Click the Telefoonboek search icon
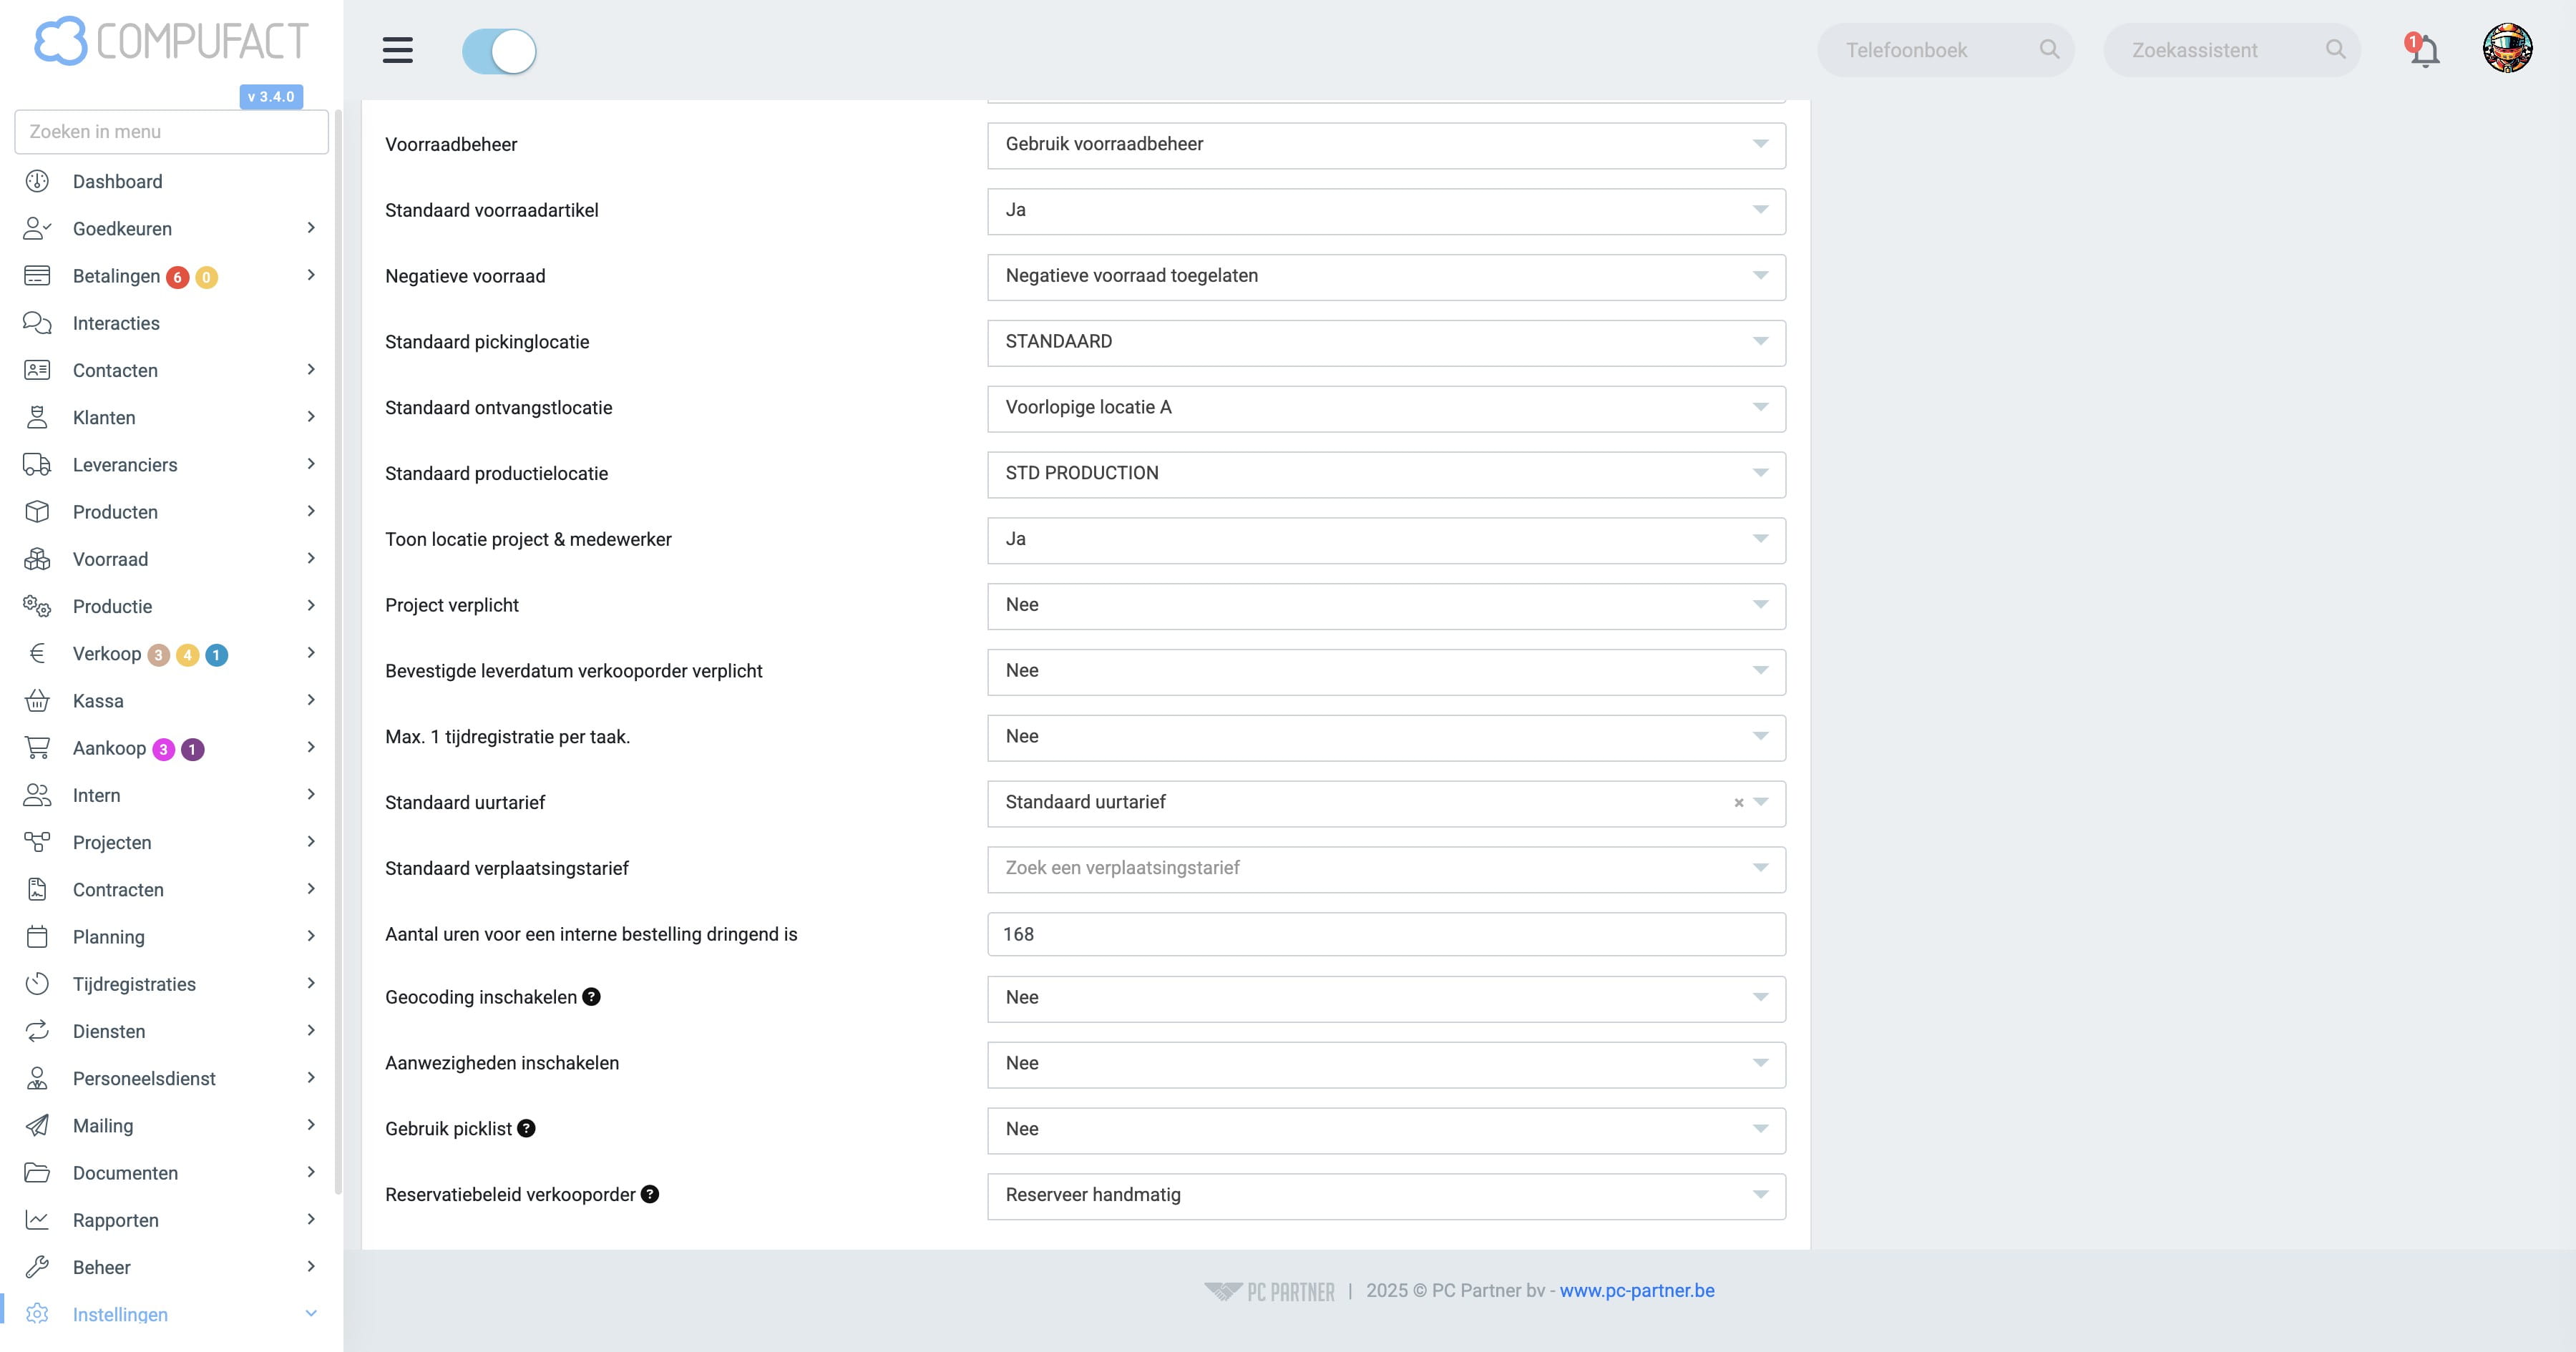Viewport: 2576px width, 1352px height. click(x=2049, y=49)
